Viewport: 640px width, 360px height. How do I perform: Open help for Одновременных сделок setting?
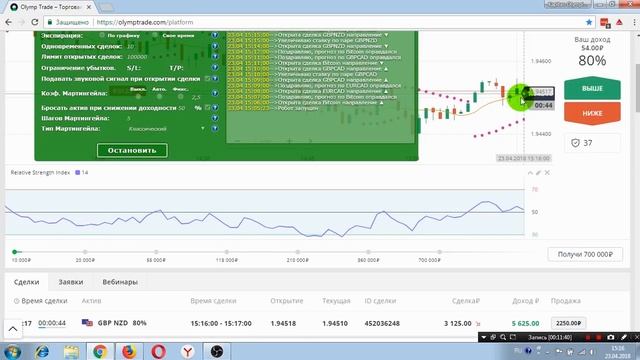[x=215, y=46]
